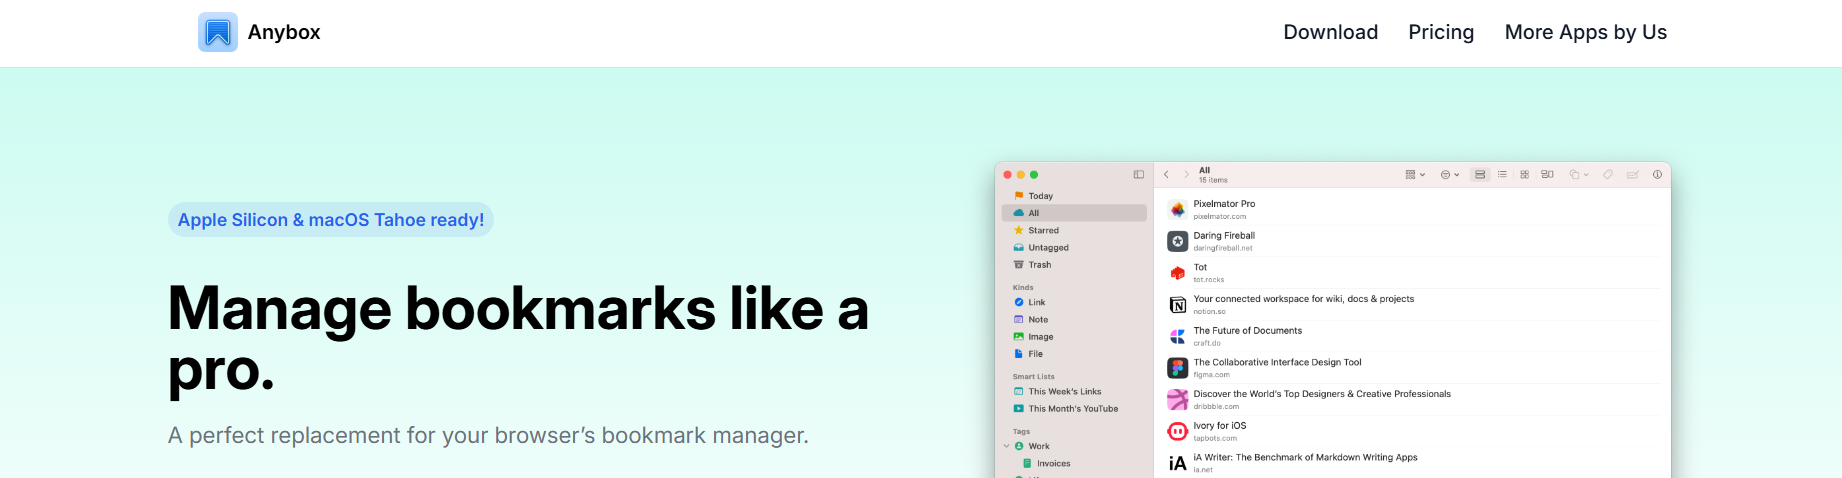Open the This Week's Links smart list
The width and height of the screenshot is (1842, 478).
pos(1074,392)
